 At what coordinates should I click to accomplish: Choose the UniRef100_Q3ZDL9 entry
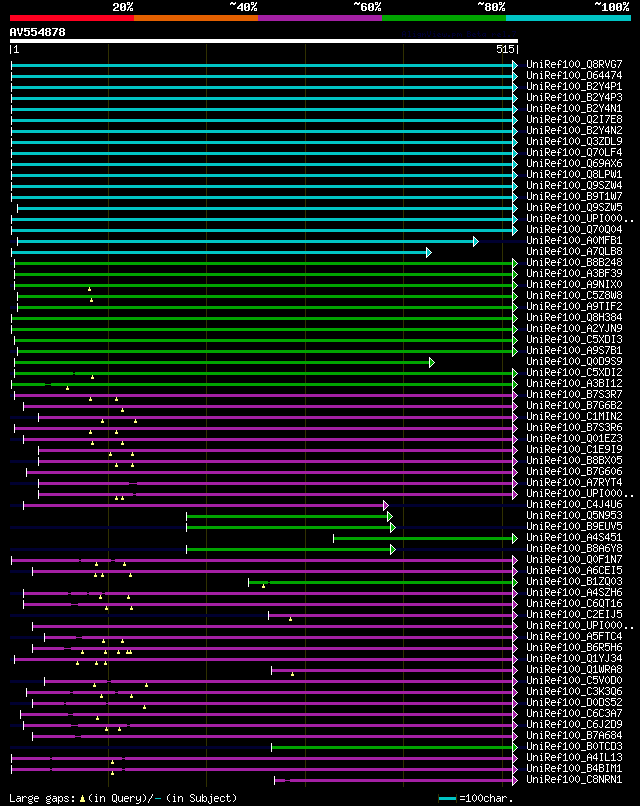574,141
